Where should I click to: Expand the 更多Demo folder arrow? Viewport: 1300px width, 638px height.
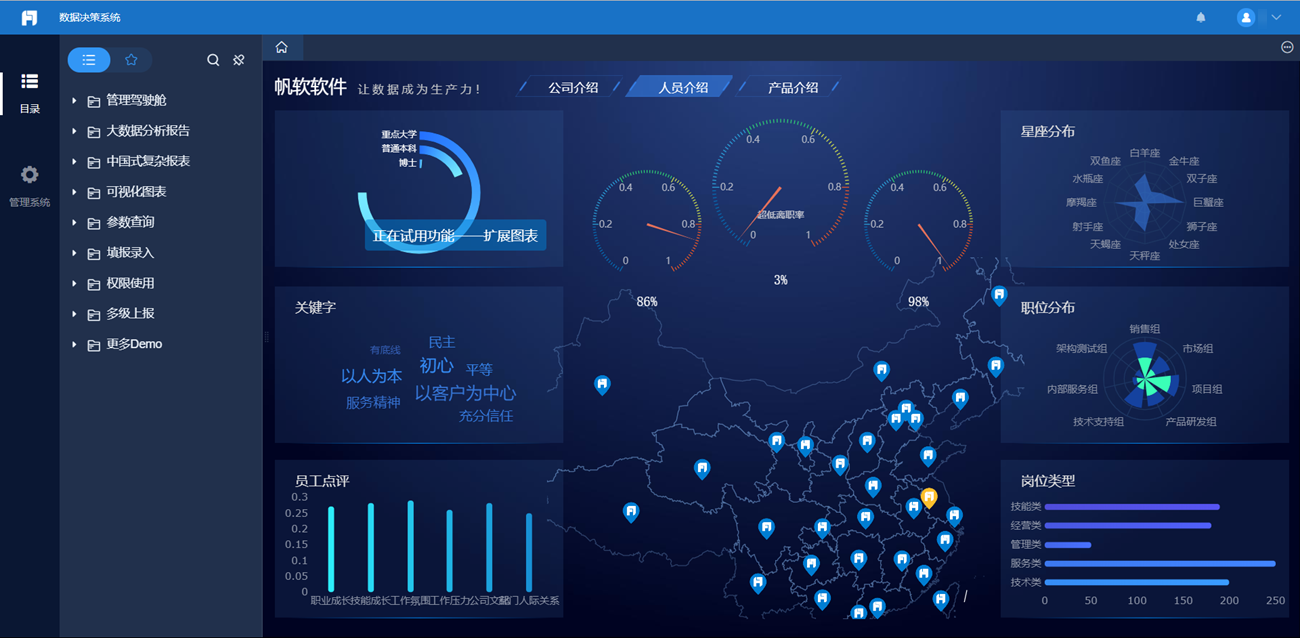[x=74, y=344]
